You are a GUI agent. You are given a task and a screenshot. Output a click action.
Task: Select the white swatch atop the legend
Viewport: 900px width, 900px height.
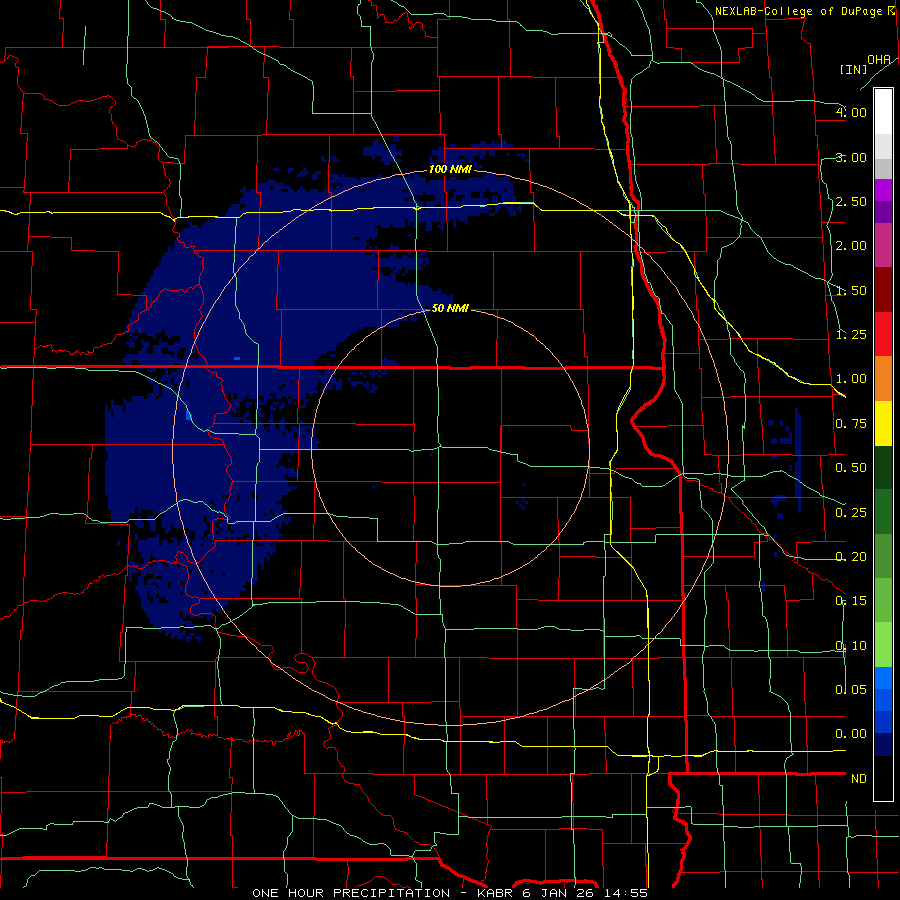pos(883,112)
